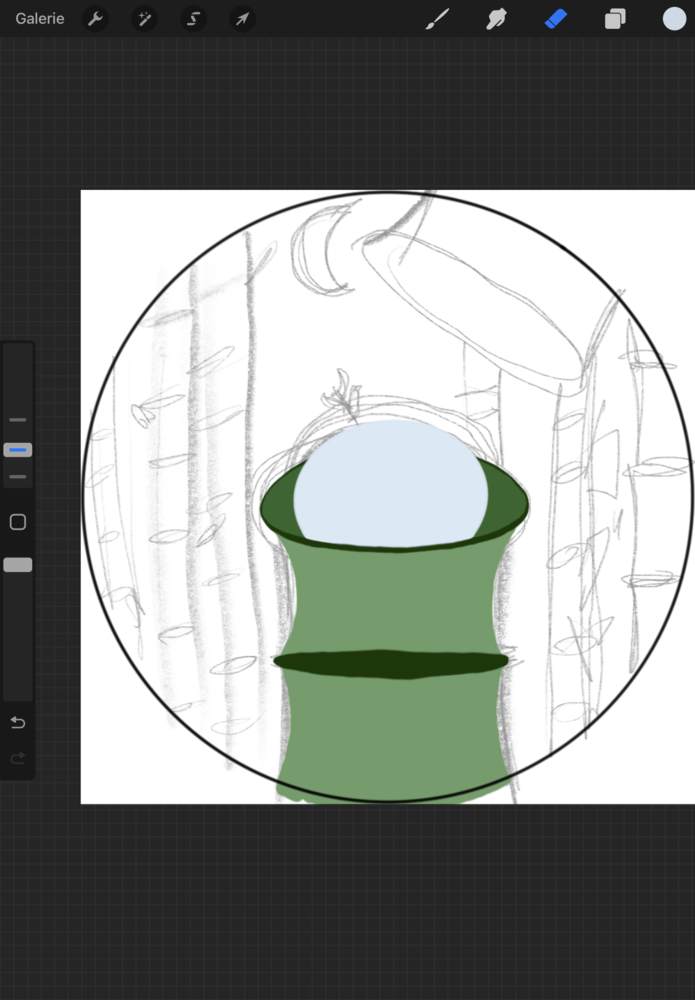Click the blue brush size slider handle

tap(18, 450)
